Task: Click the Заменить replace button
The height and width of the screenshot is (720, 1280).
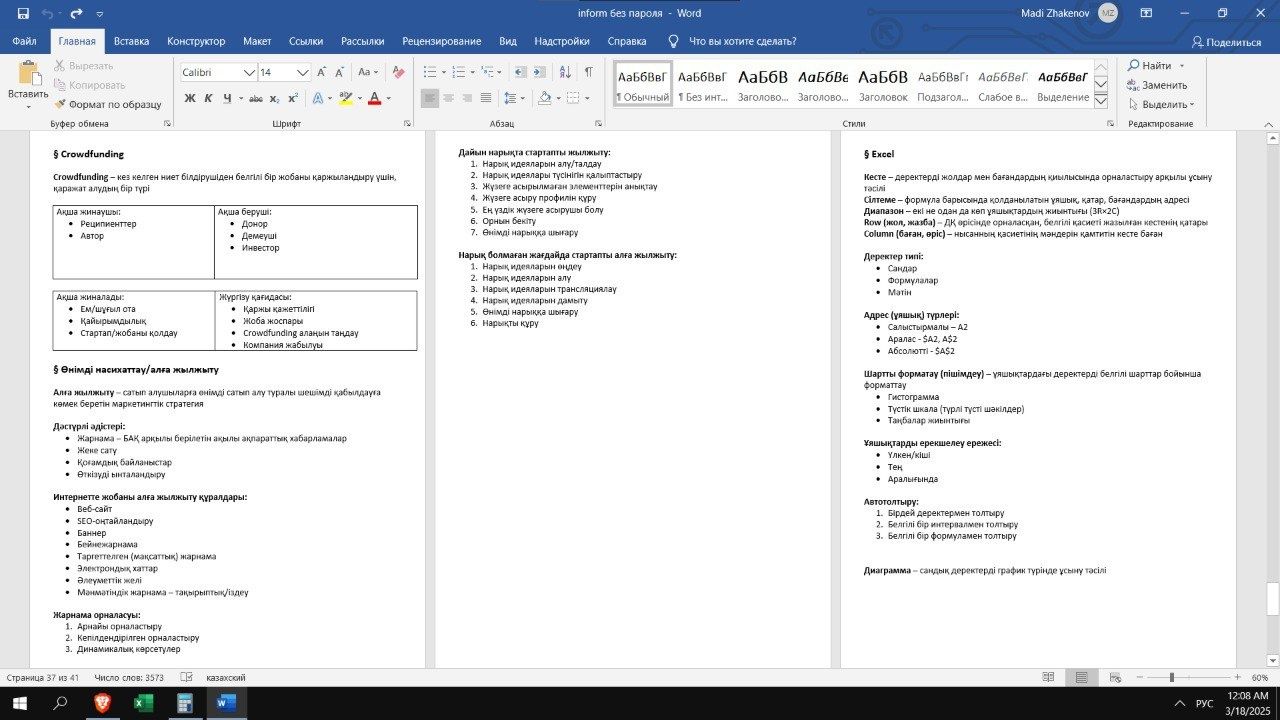Action: [1157, 85]
